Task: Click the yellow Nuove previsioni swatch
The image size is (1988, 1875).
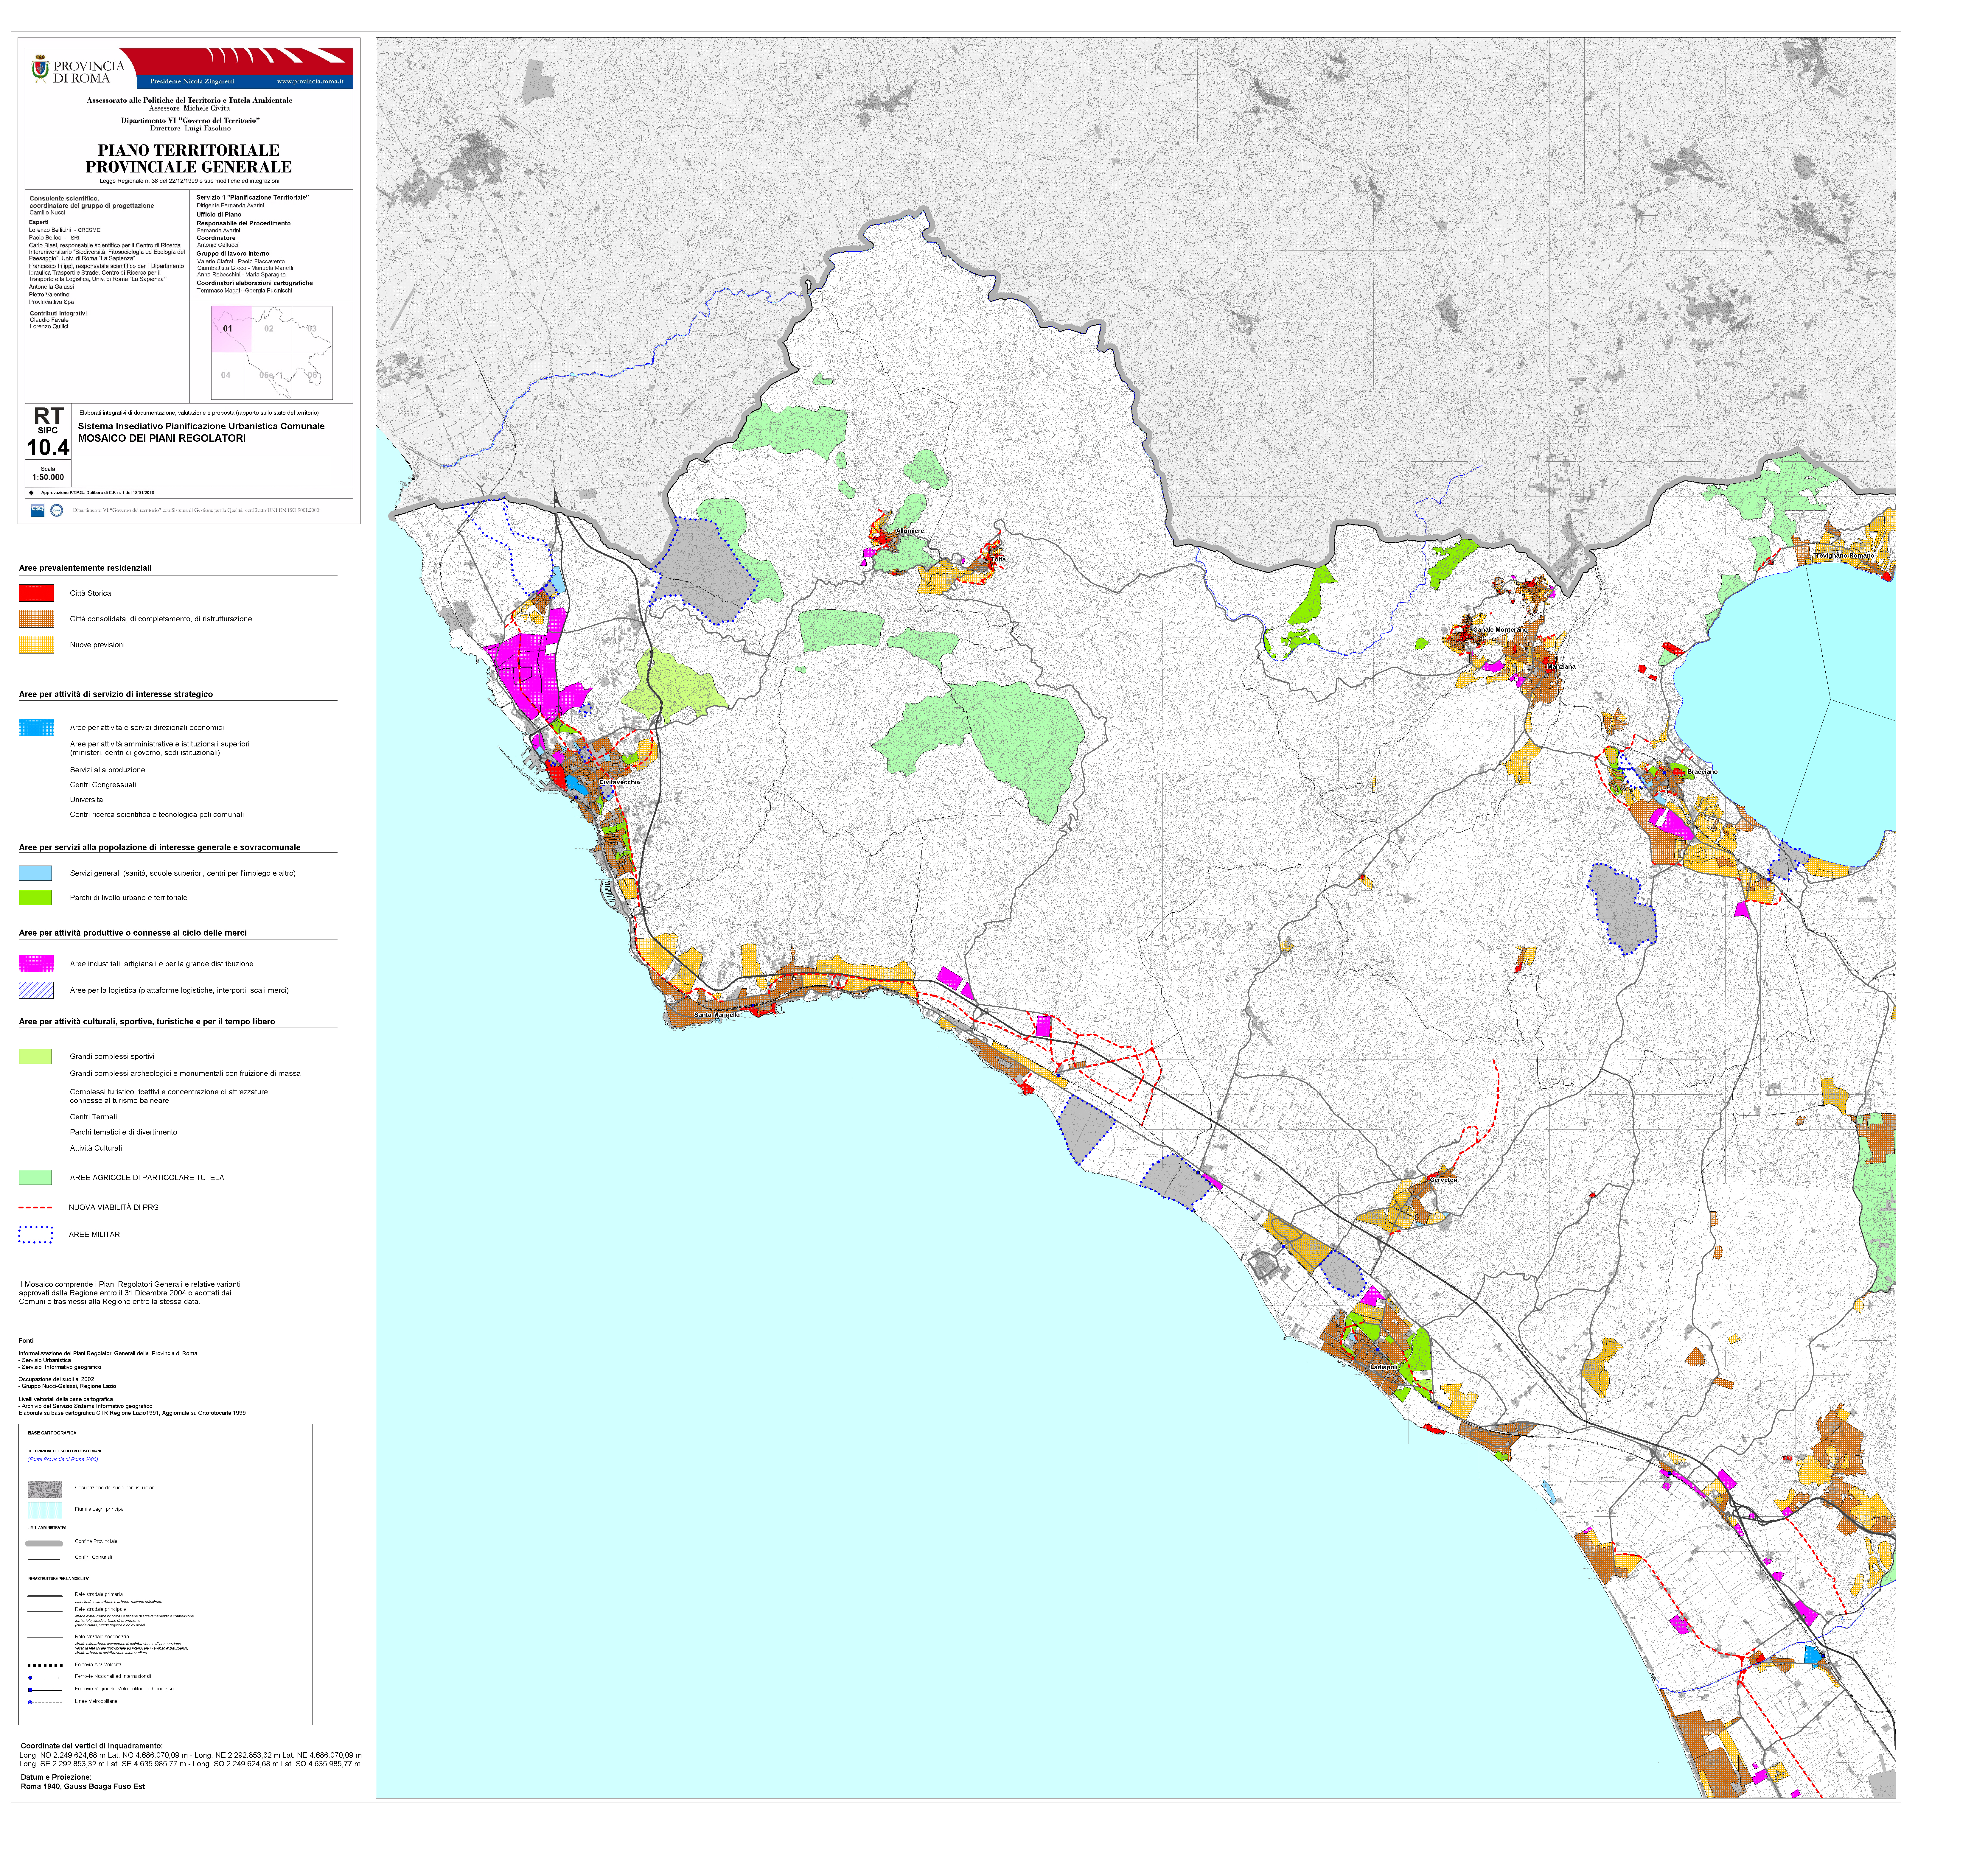Action: (x=36, y=645)
